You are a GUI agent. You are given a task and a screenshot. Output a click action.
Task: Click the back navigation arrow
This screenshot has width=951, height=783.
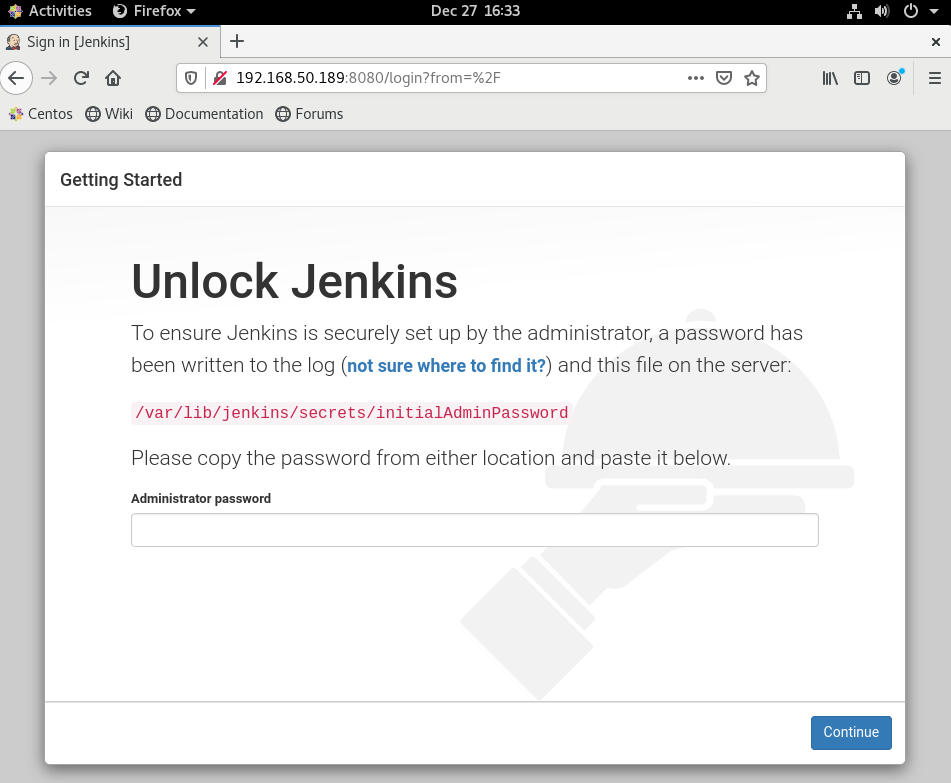point(17,78)
